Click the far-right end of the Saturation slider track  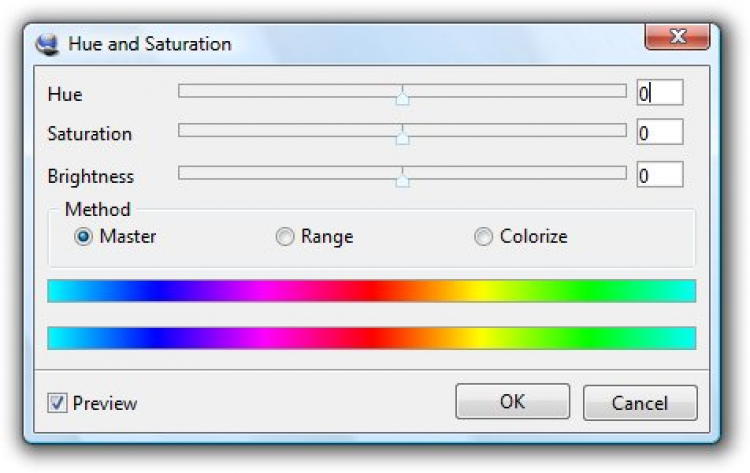pos(622,130)
